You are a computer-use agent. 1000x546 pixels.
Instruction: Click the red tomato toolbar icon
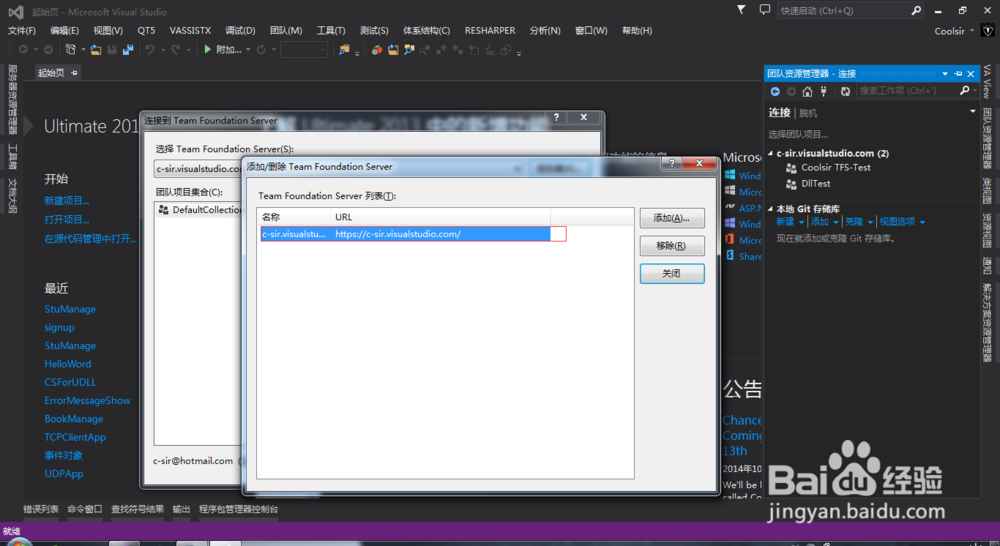[377, 50]
